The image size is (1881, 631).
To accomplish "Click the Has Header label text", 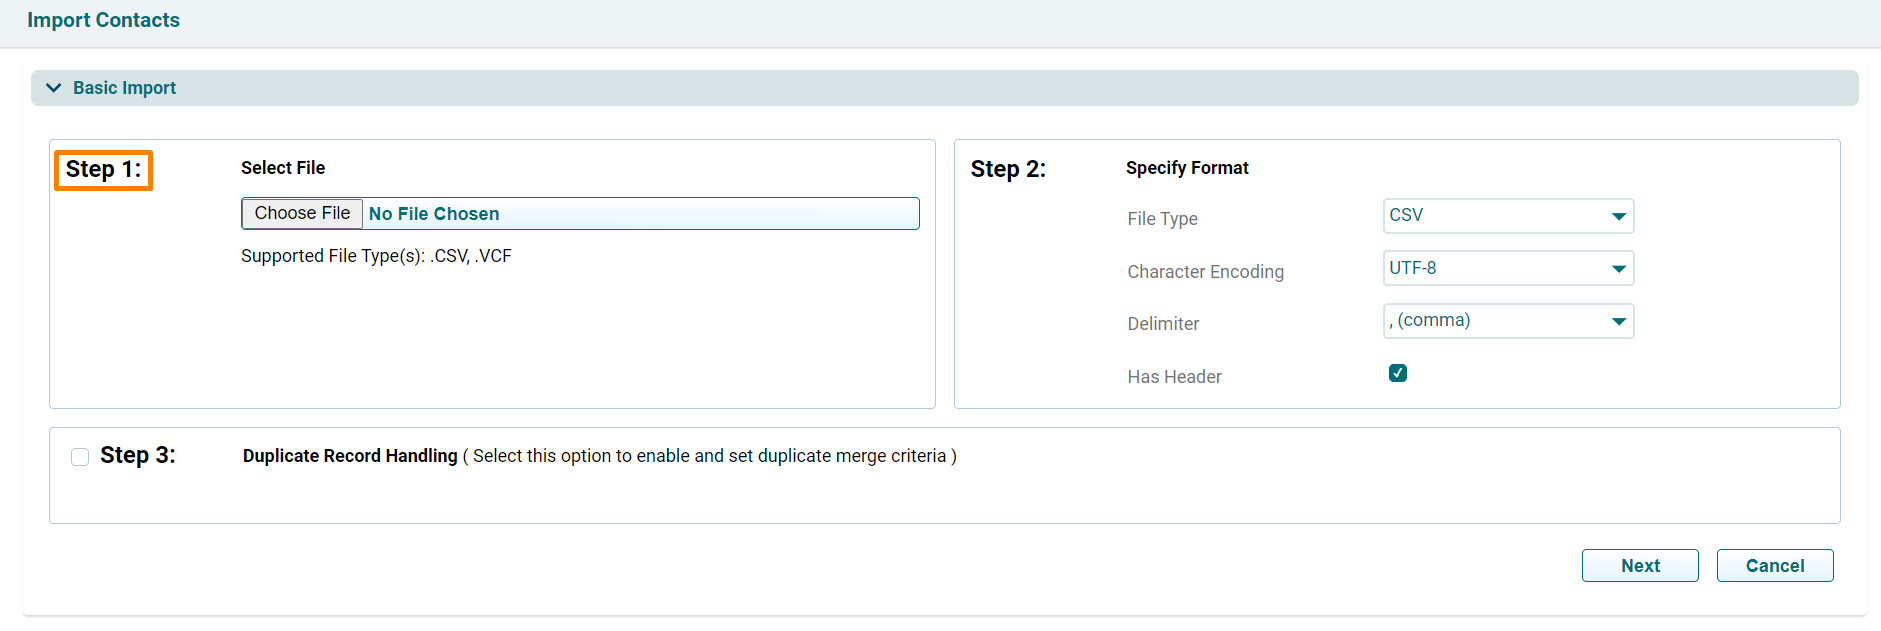I will point(1175,377).
